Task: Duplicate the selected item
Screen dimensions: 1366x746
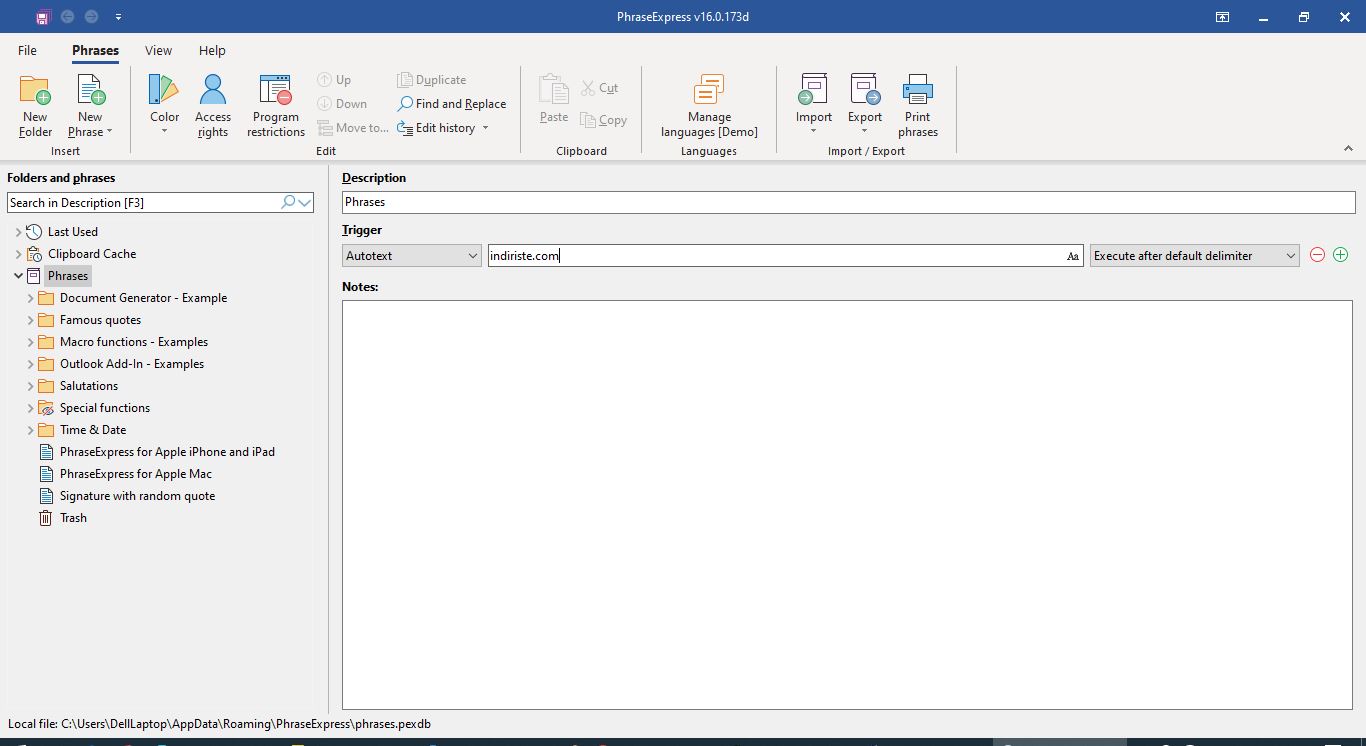Action: (x=431, y=80)
